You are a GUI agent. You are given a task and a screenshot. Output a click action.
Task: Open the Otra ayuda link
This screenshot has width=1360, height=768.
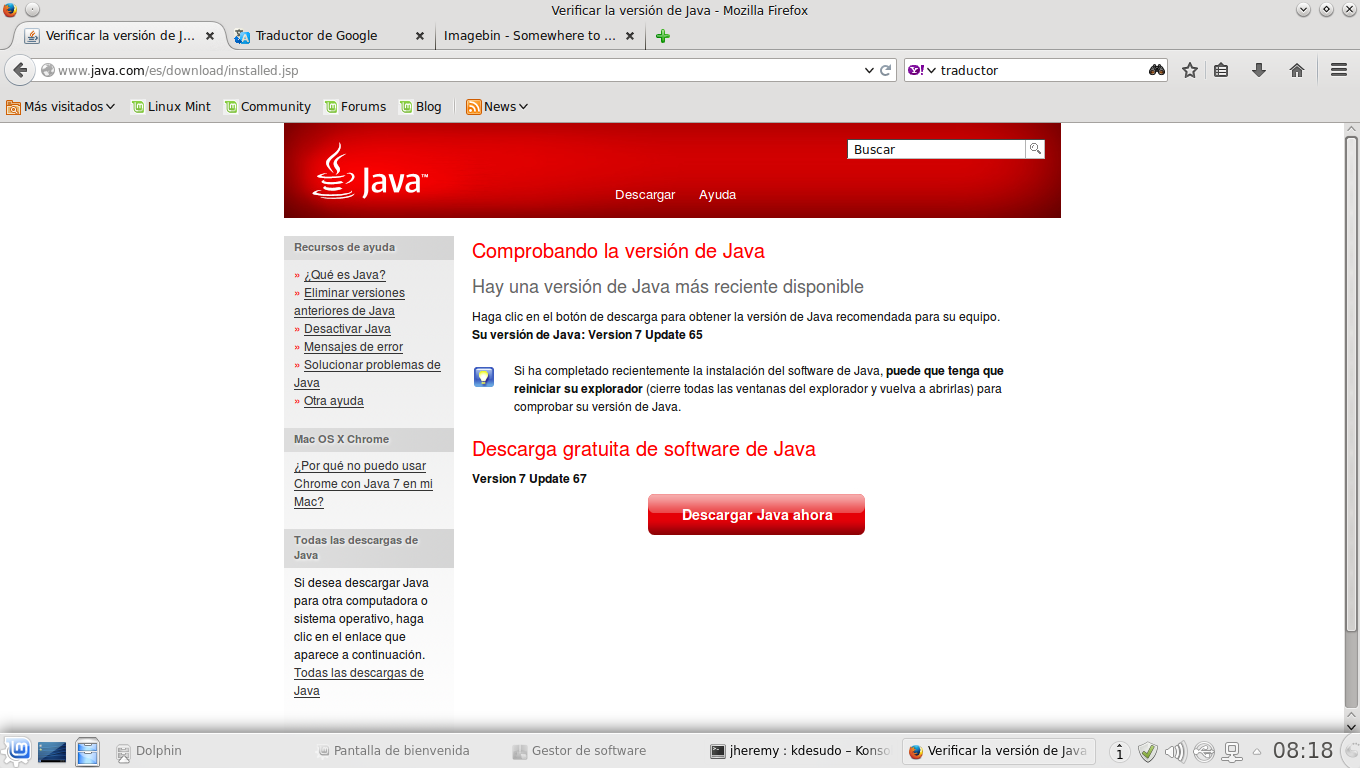coord(334,401)
